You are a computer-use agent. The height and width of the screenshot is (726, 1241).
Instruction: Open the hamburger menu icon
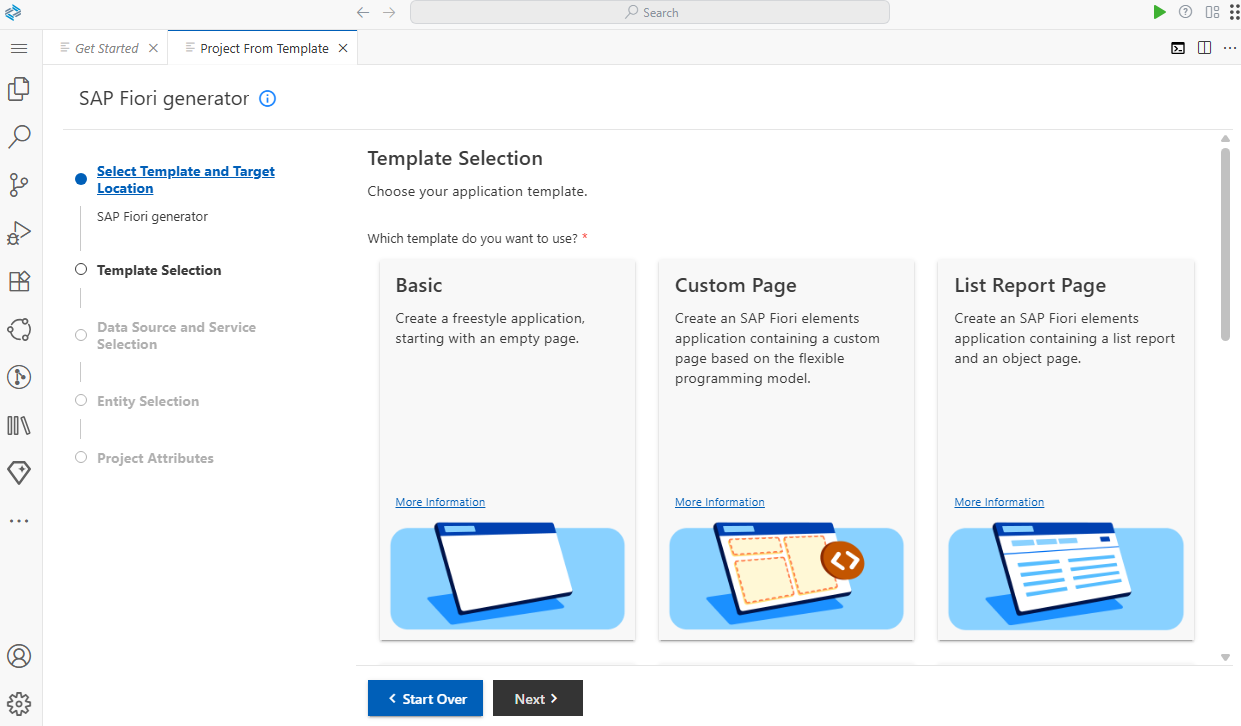point(19,48)
